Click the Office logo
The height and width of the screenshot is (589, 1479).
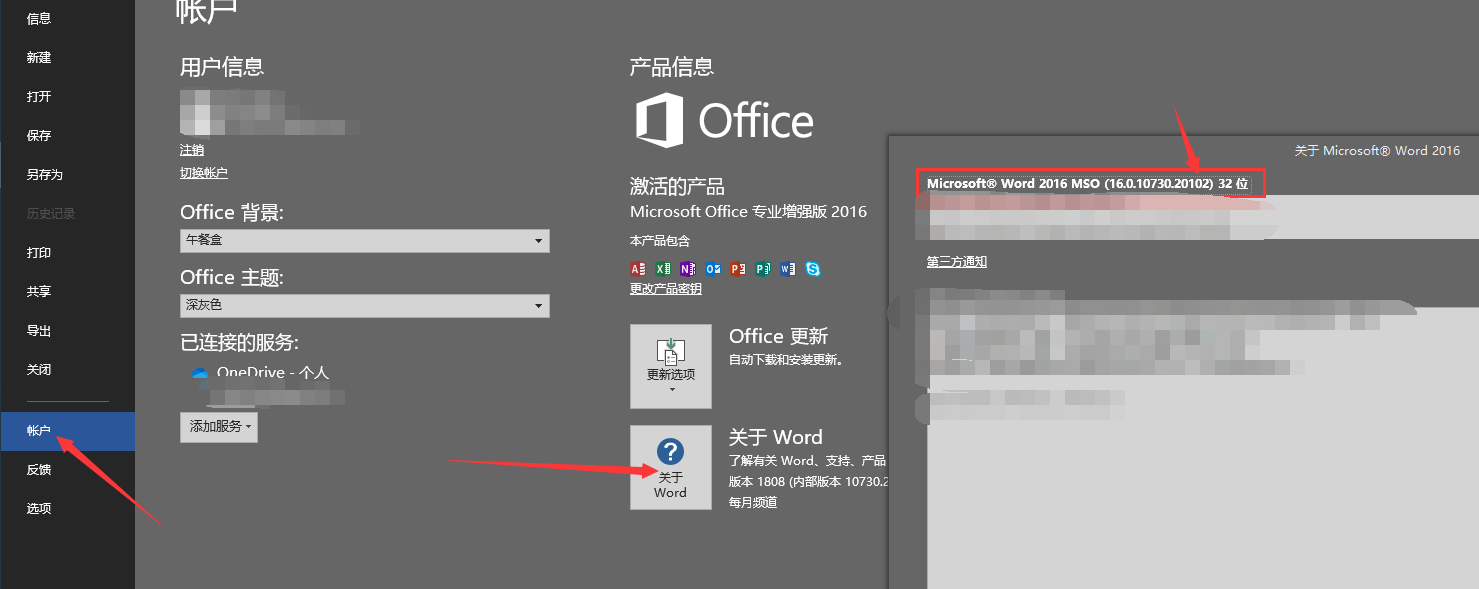click(725, 121)
